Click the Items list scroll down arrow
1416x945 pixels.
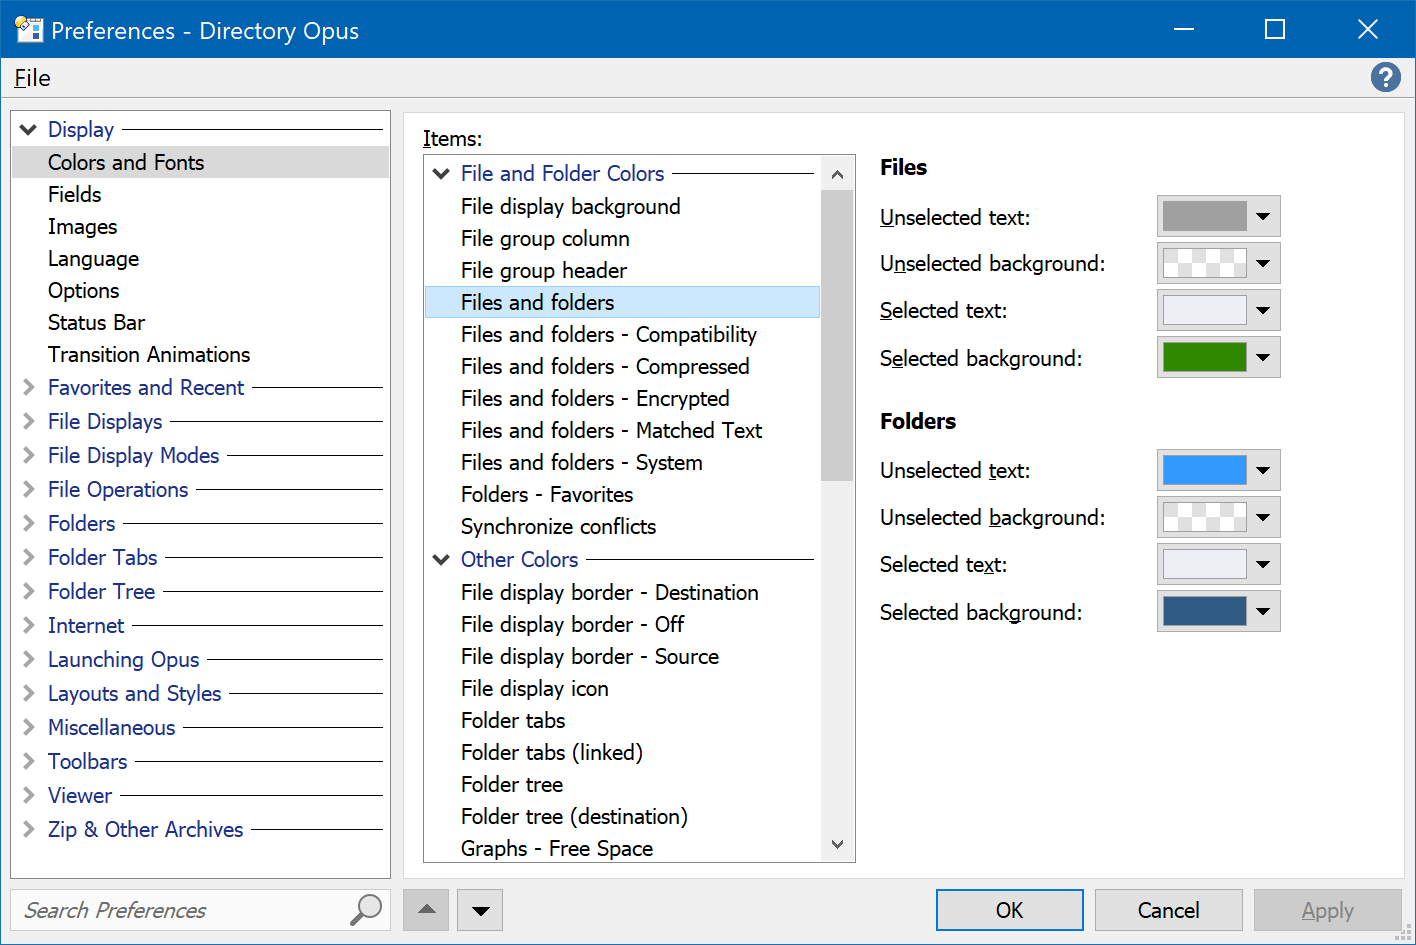click(x=838, y=845)
